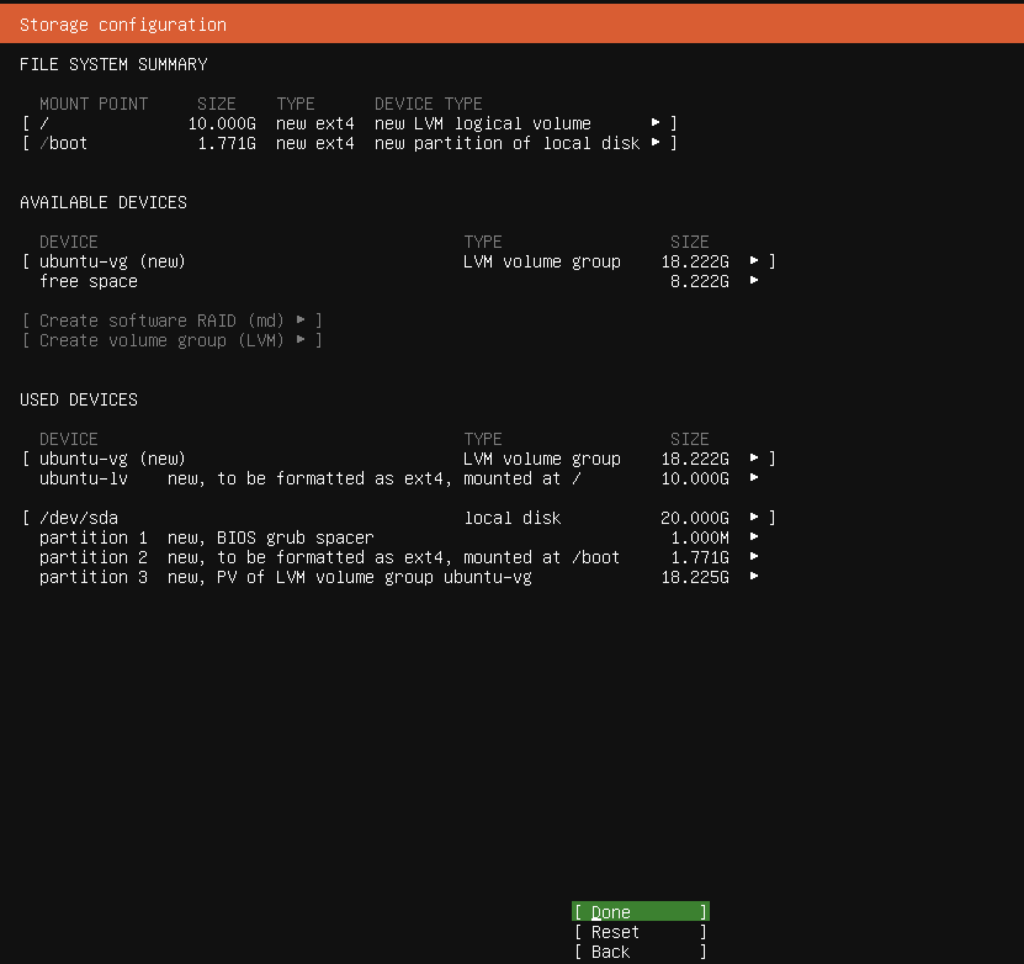Click the arrow next to ubuntu-lv 10.000G
Image resolution: width=1024 pixels, height=964 pixels.
click(x=753, y=478)
